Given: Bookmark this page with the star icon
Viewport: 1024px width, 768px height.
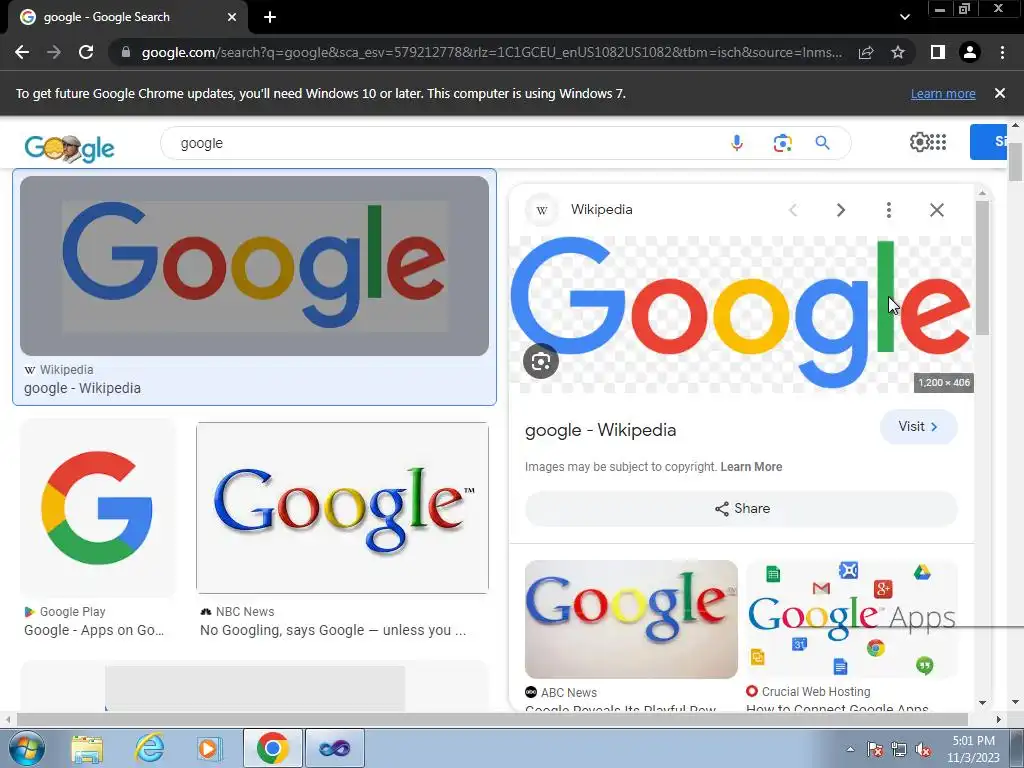Looking at the screenshot, I should (x=898, y=52).
